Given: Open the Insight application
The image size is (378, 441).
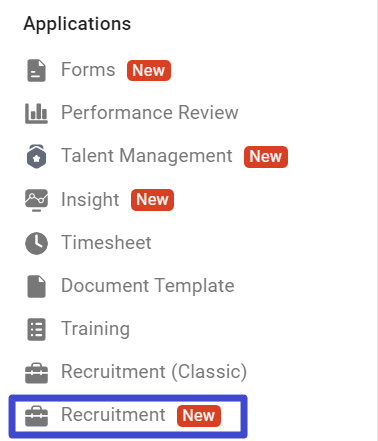Looking at the screenshot, I should [90, 199].
